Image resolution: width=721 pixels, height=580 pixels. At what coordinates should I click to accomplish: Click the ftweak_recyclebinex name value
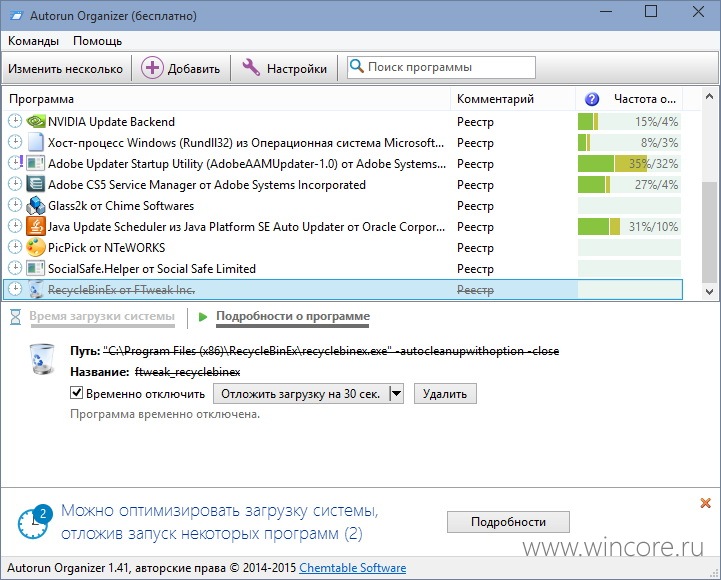pos(187,372)
